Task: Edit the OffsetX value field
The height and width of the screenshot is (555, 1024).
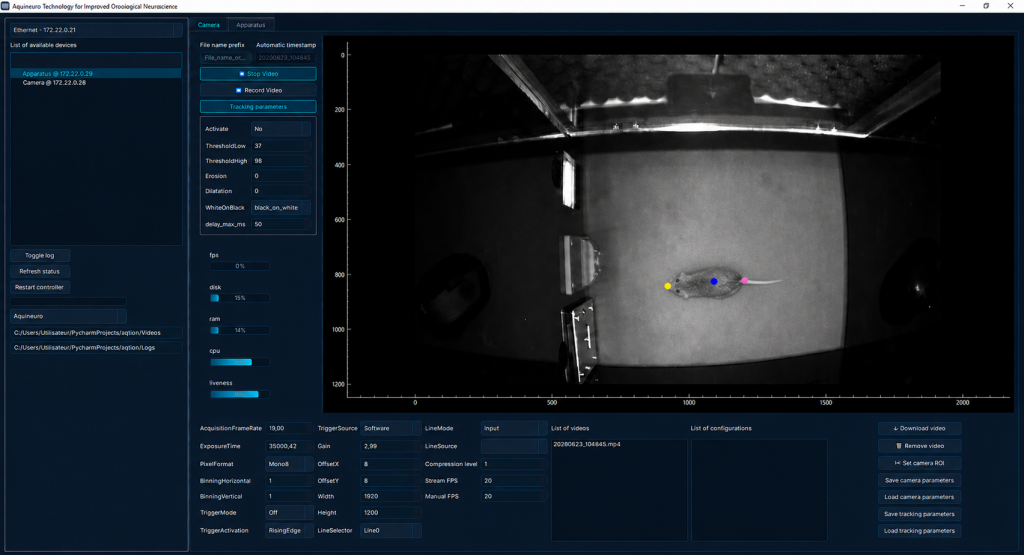Action: point(391,464)
